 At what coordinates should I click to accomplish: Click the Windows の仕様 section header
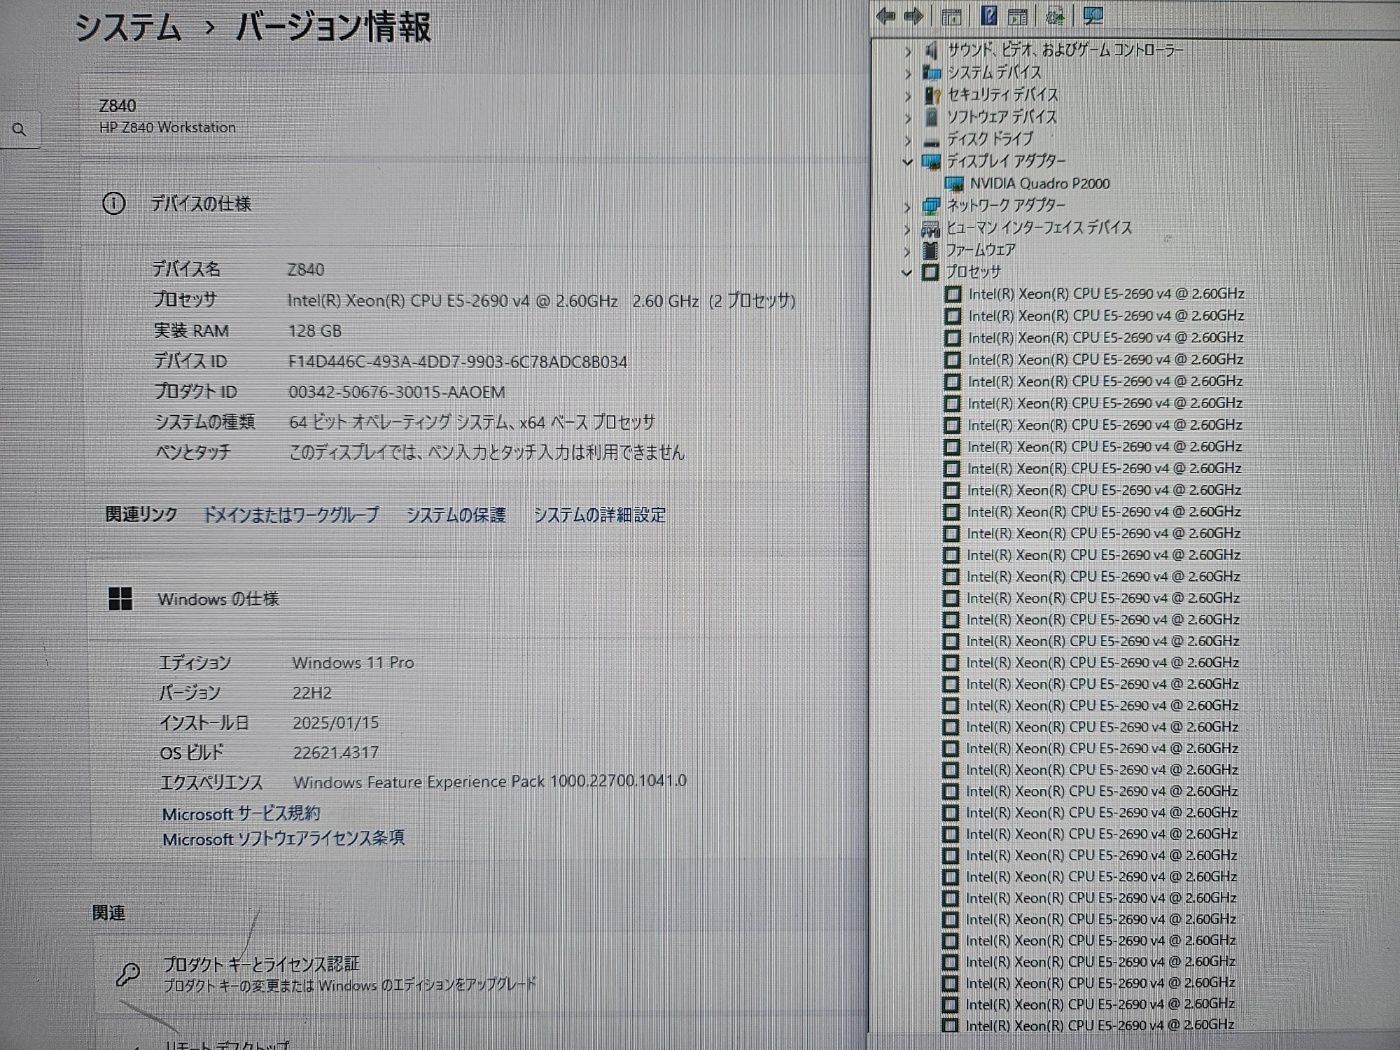point(218,599)
